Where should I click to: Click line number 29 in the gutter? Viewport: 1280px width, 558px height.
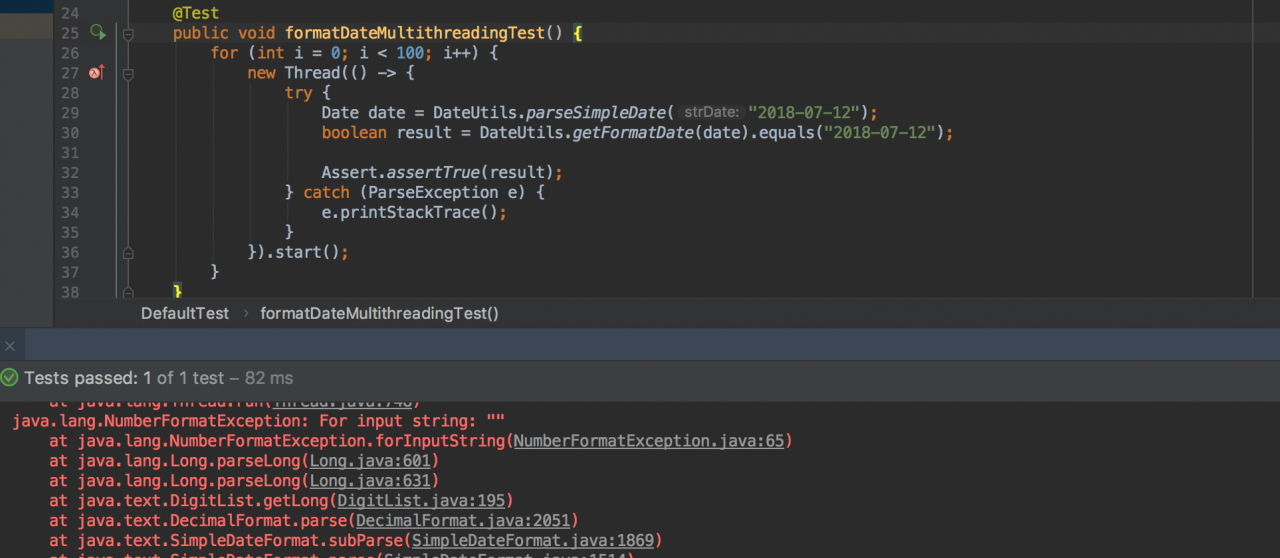[69, 113]
